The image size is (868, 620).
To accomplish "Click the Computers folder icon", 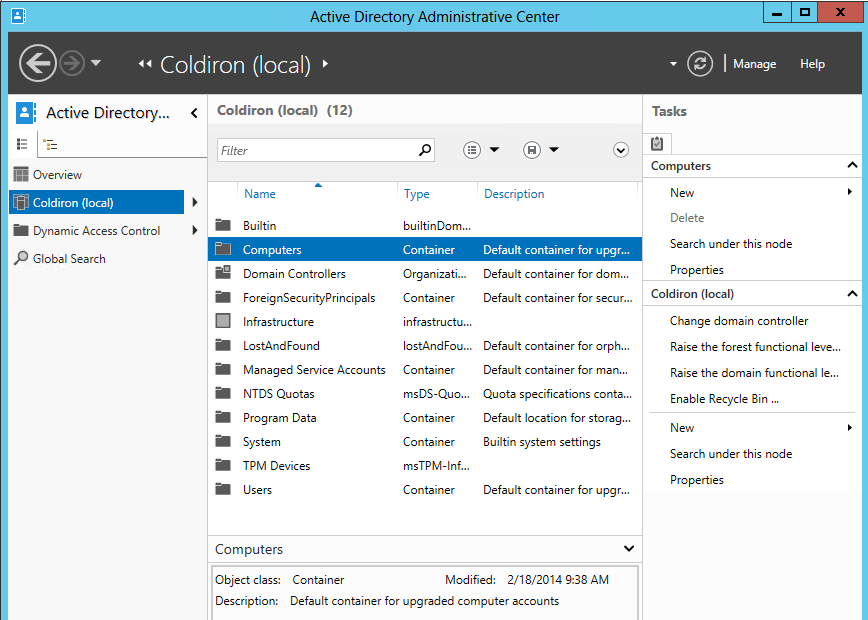I will coord(223,249).
